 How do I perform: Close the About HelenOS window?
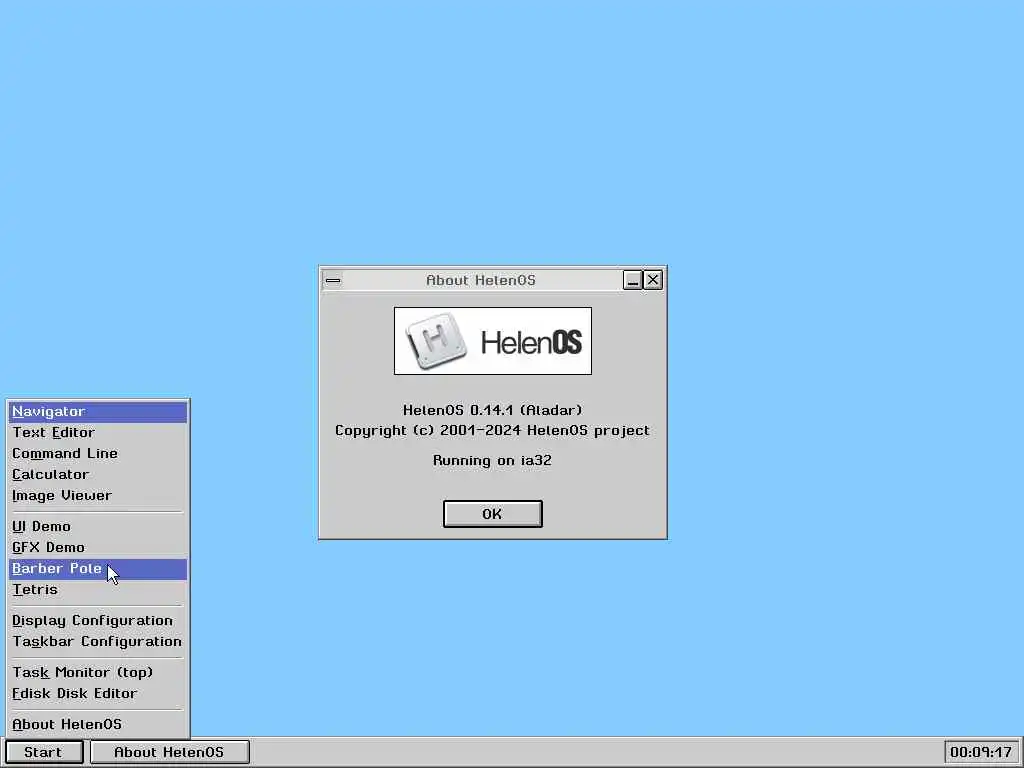pos(653,280)
